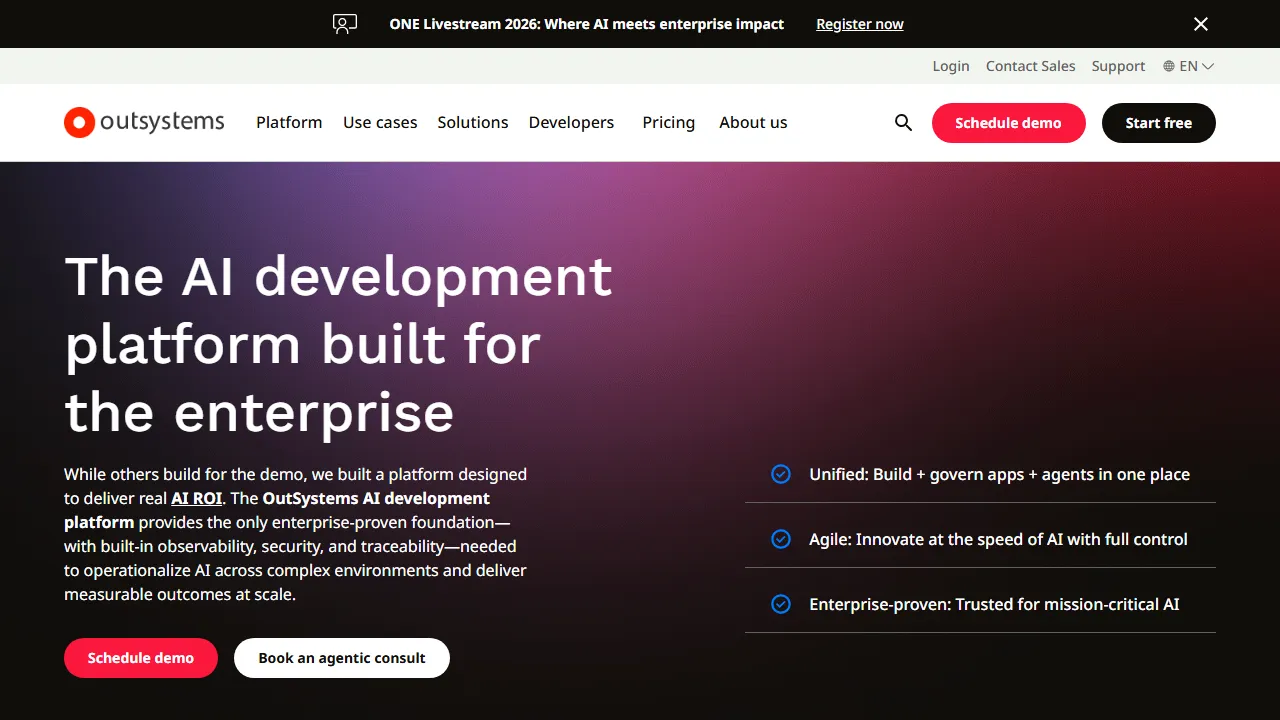Click 'The AI development platform' headline
The height and width of the screenshot is (720, 1280).
coord(339,344)
